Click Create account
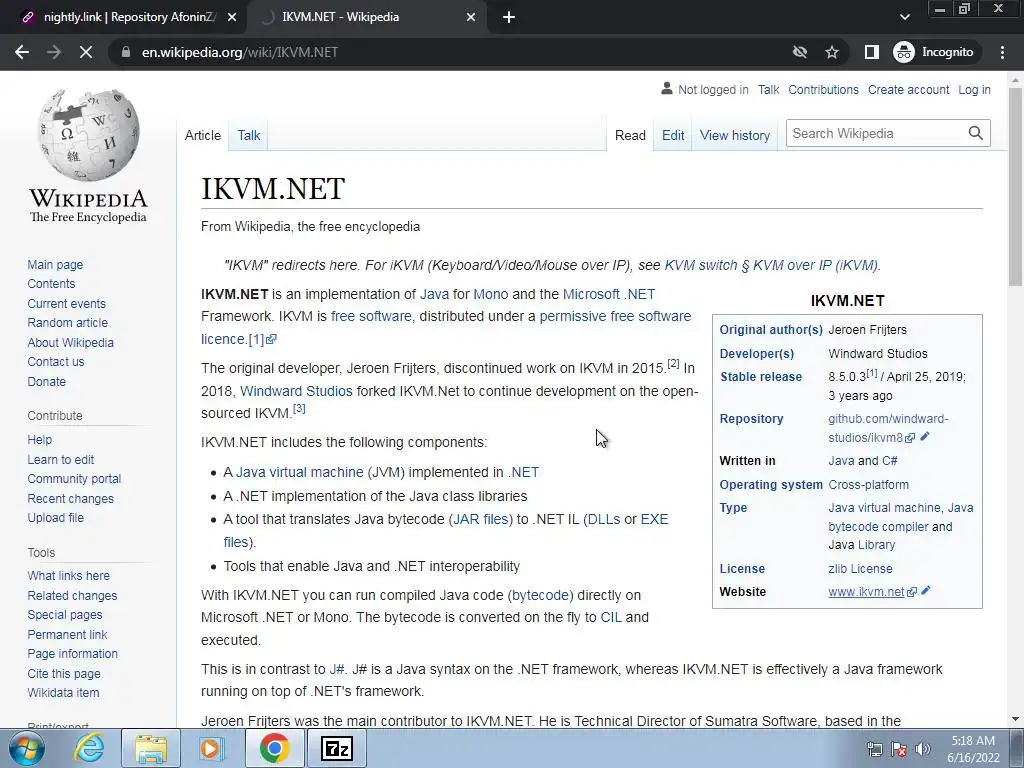 coord(908,89)
